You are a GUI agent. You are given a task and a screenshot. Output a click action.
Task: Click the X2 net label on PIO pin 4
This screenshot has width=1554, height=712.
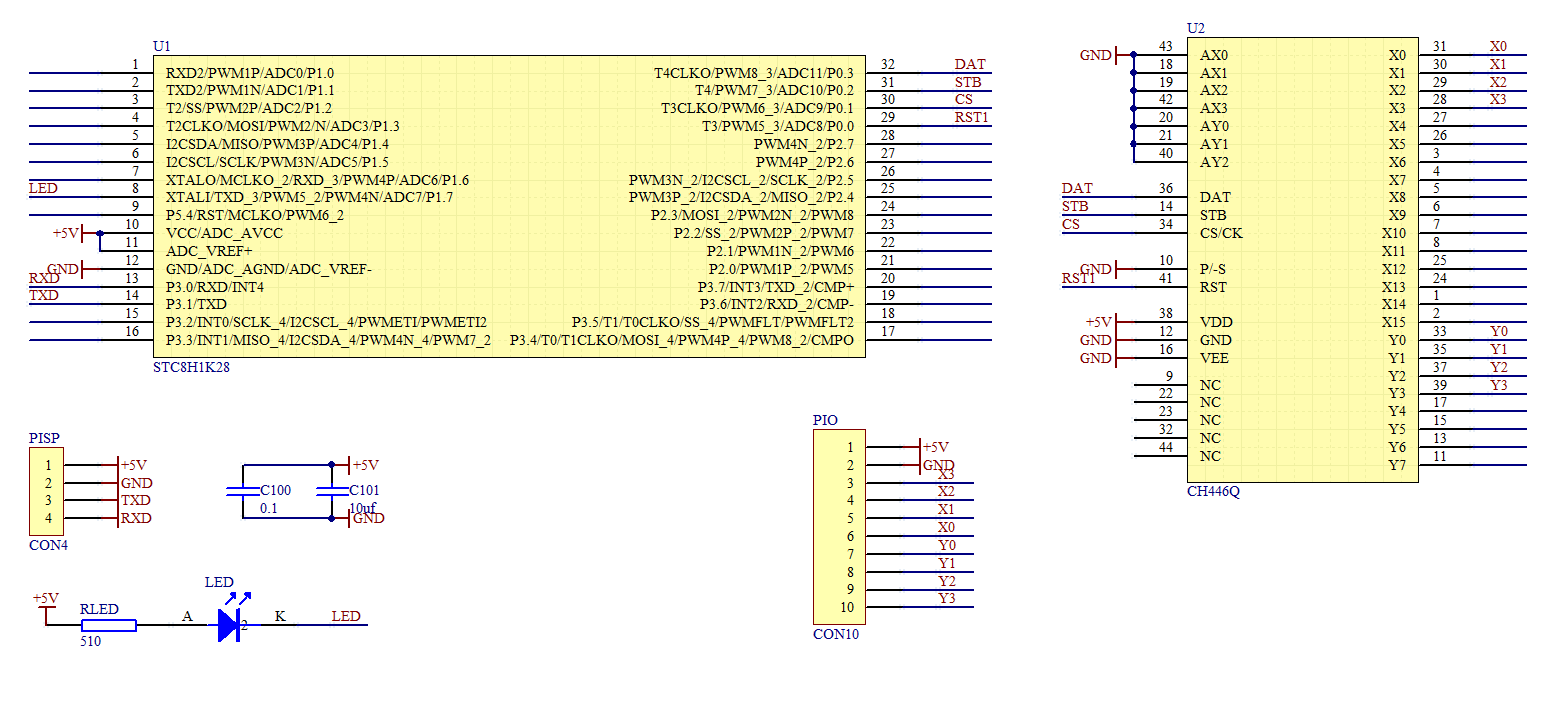pyautogui.click(x=946, y=491)
